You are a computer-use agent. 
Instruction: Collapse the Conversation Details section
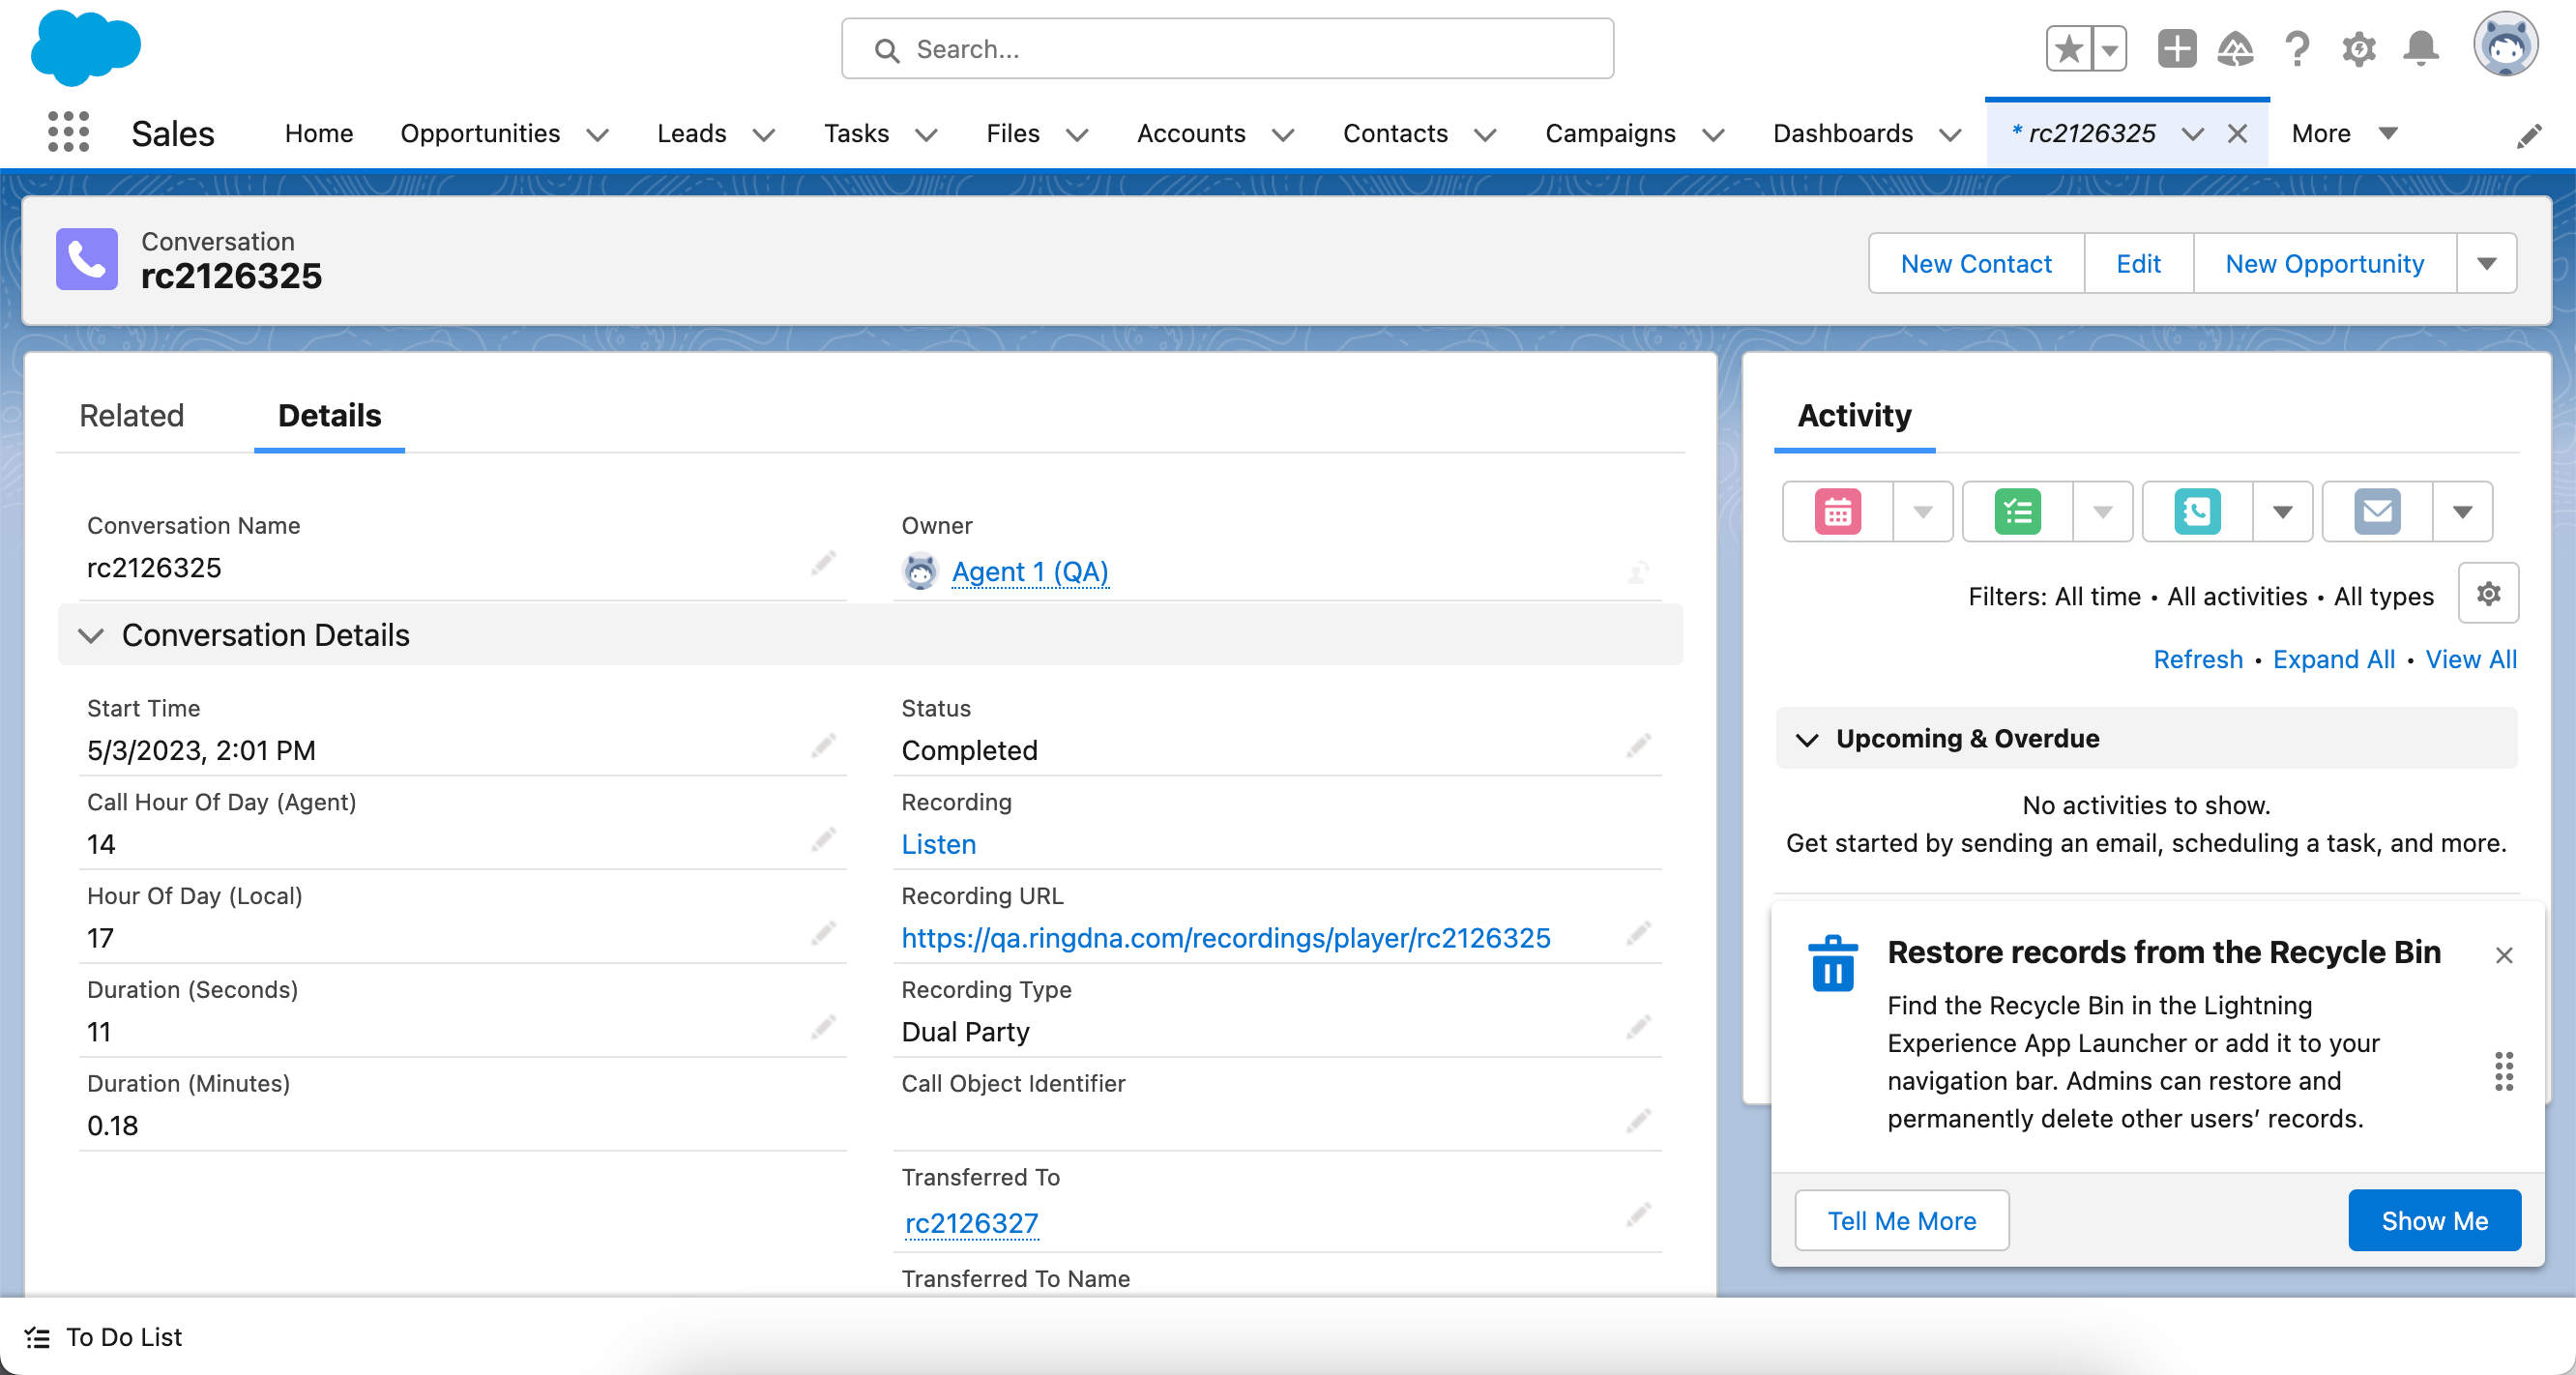click(x=91, y=636)
